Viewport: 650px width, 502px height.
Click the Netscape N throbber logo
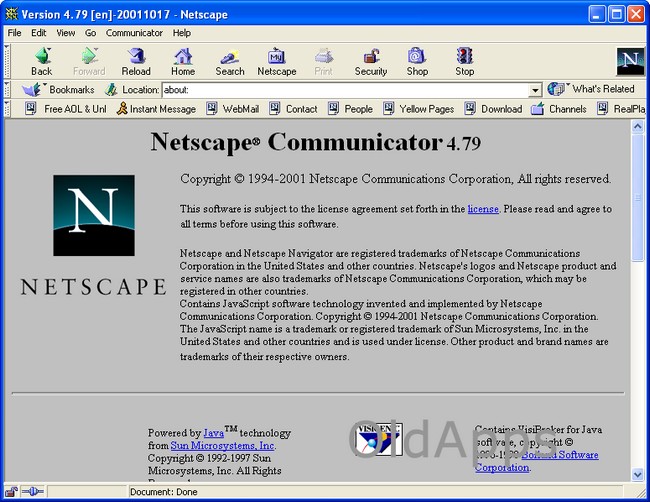tap(630, 61)
